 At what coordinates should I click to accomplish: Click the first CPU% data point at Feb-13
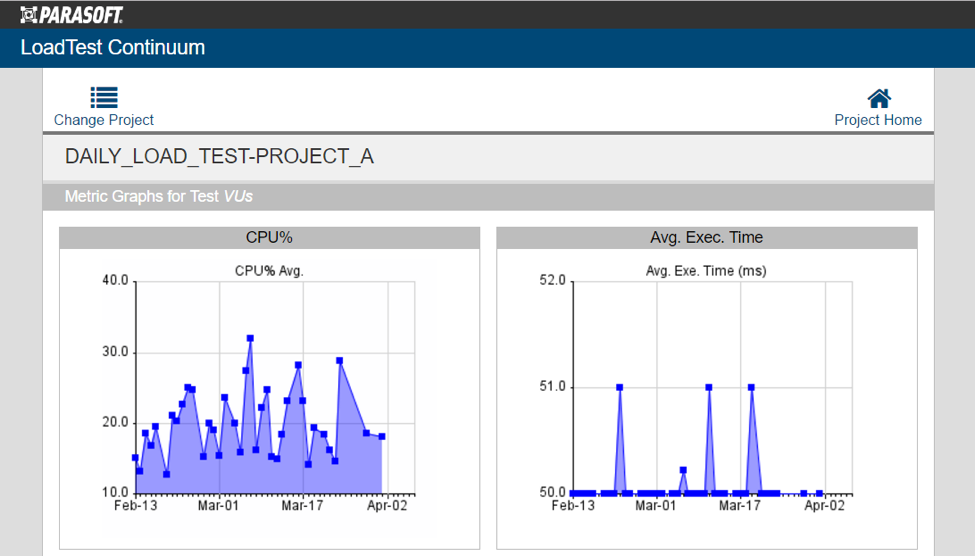click(136, 458)
